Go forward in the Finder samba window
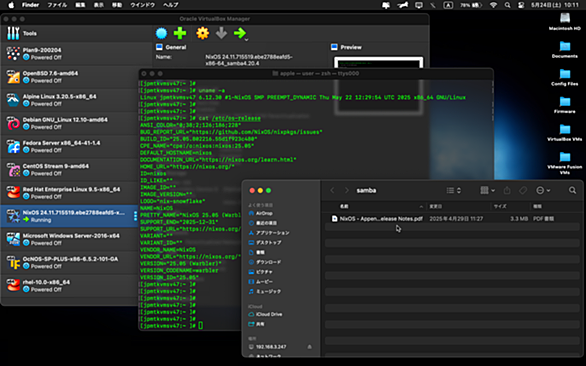Image resolution: width=586 pixels, height=366 pixels. (x=346, y=191)
